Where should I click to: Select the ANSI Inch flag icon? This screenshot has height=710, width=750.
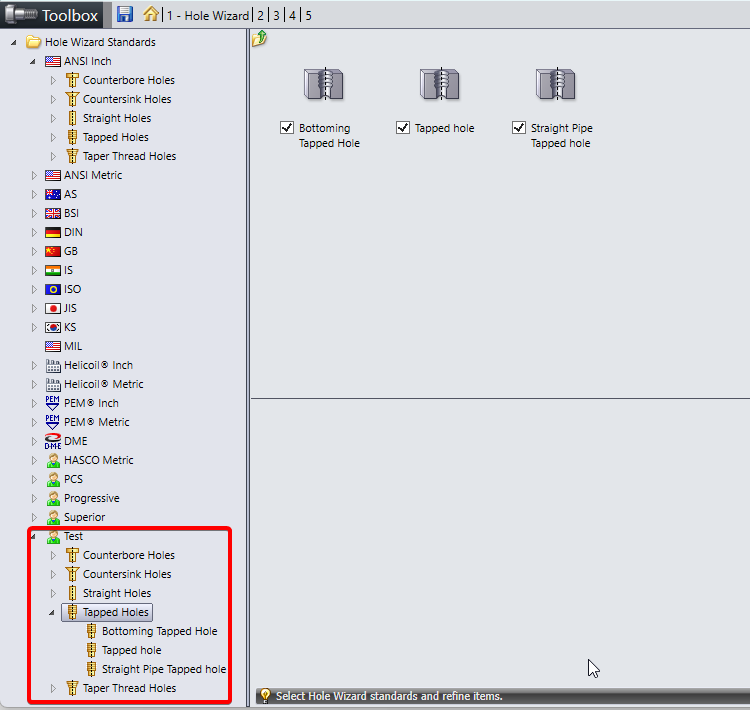[53, 61]
